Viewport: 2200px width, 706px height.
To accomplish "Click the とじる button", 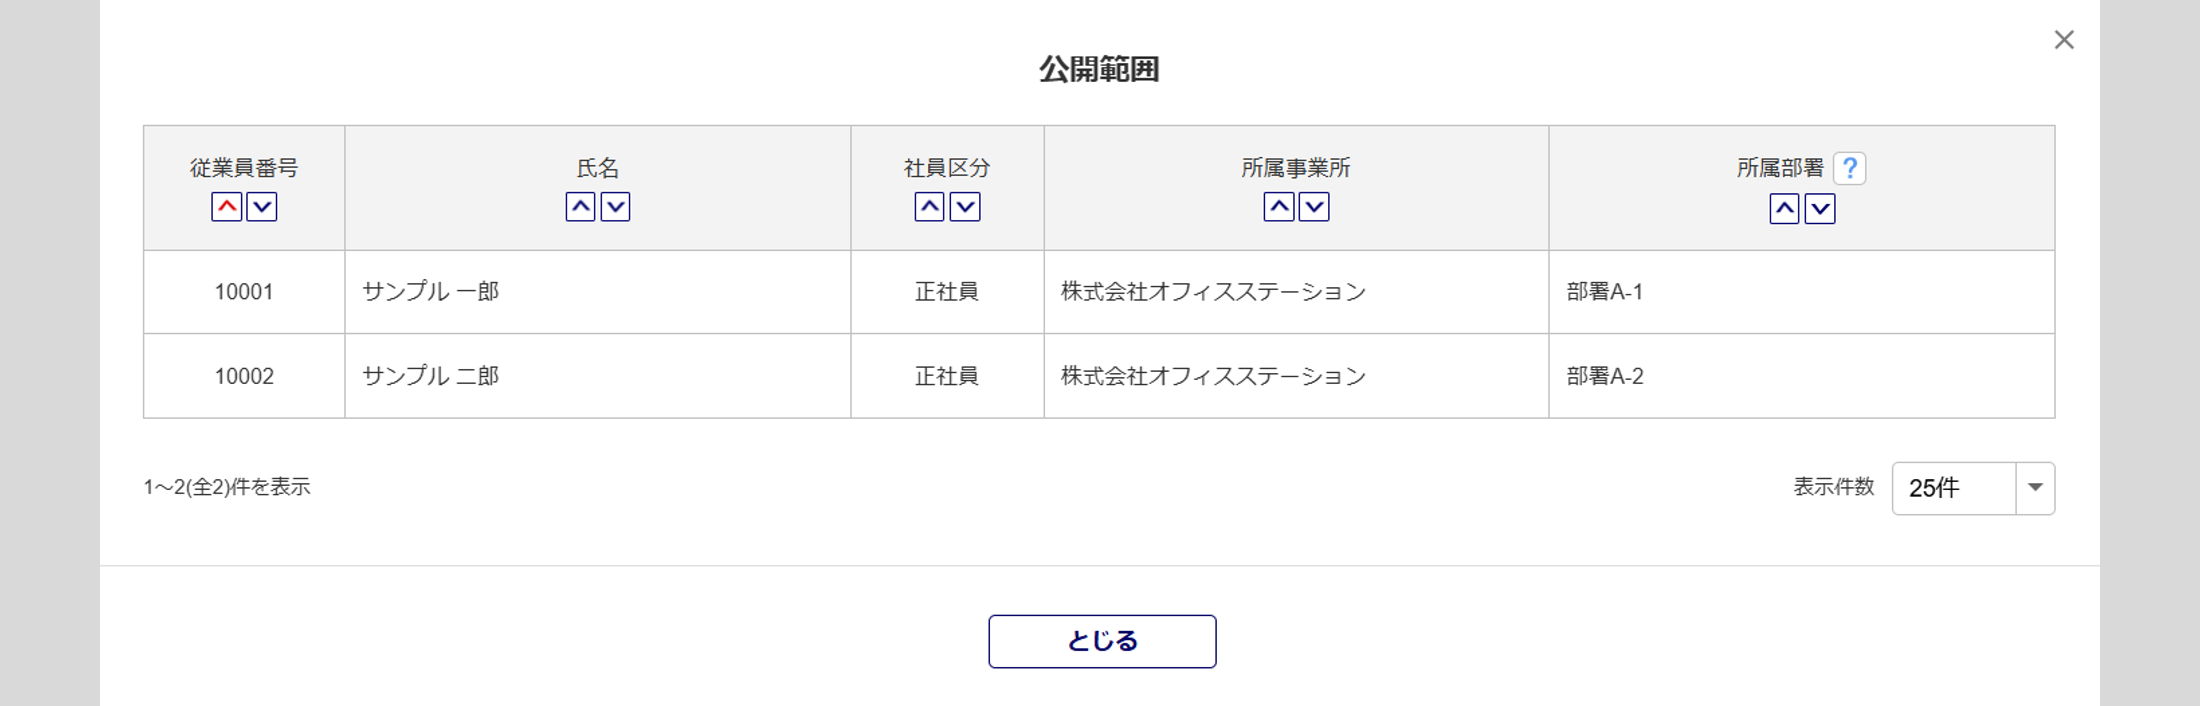I will click(x=1102, y=641).
